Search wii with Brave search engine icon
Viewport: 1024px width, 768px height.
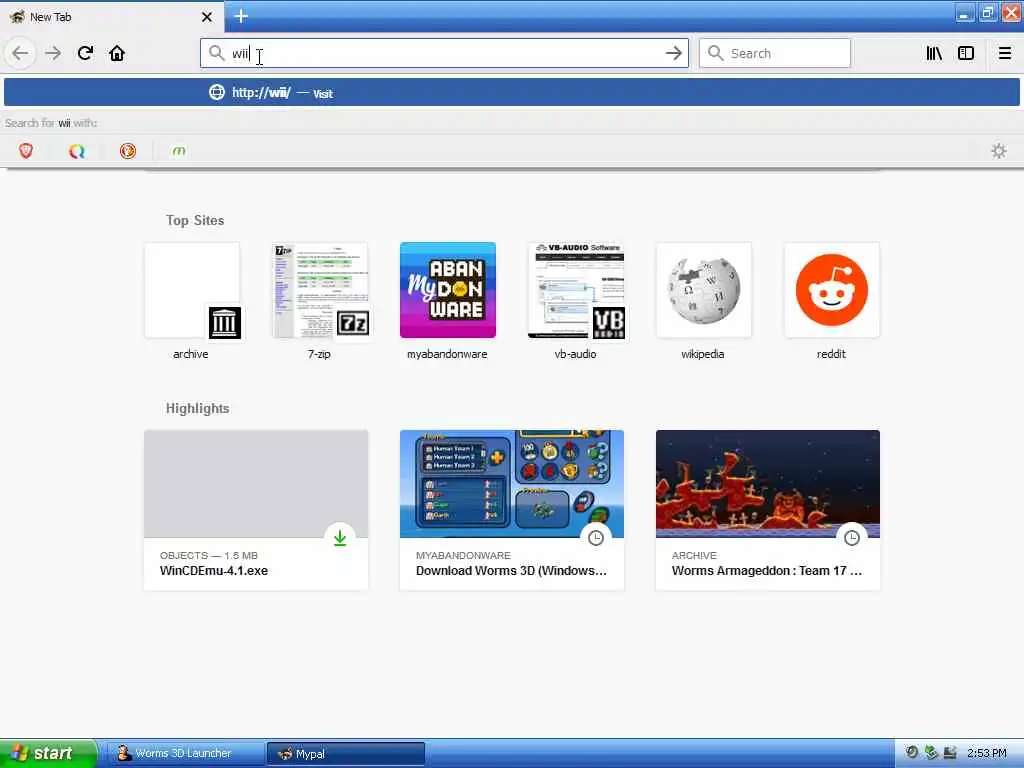[x=26, y=152]
